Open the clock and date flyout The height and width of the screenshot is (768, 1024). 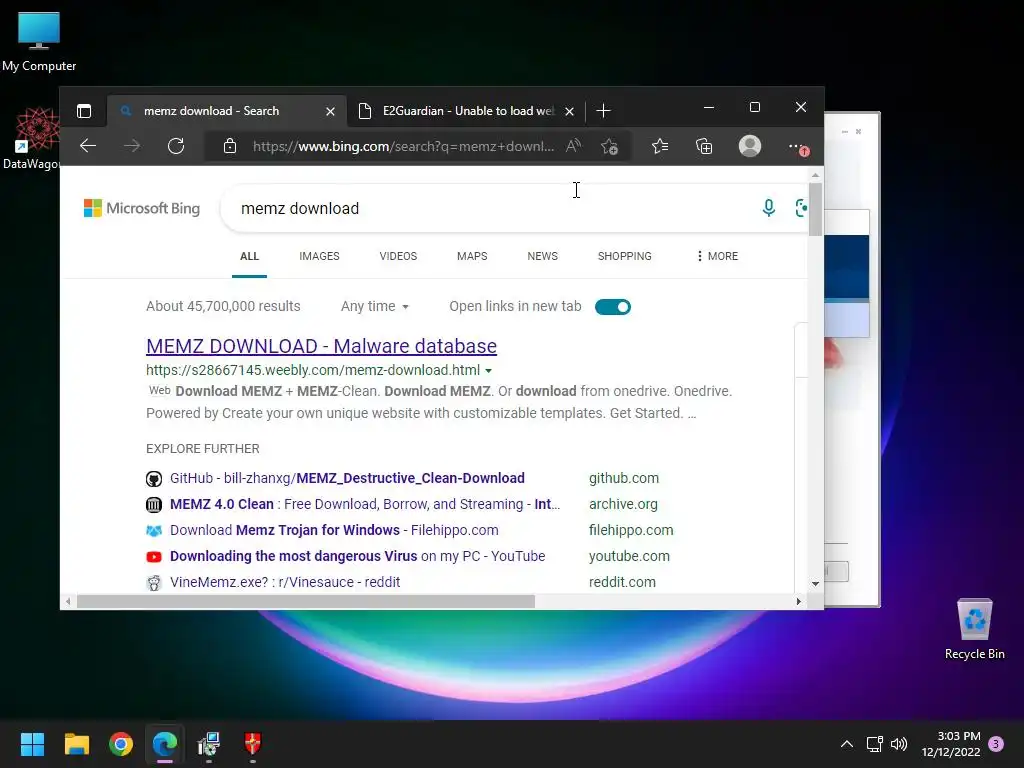951,744
